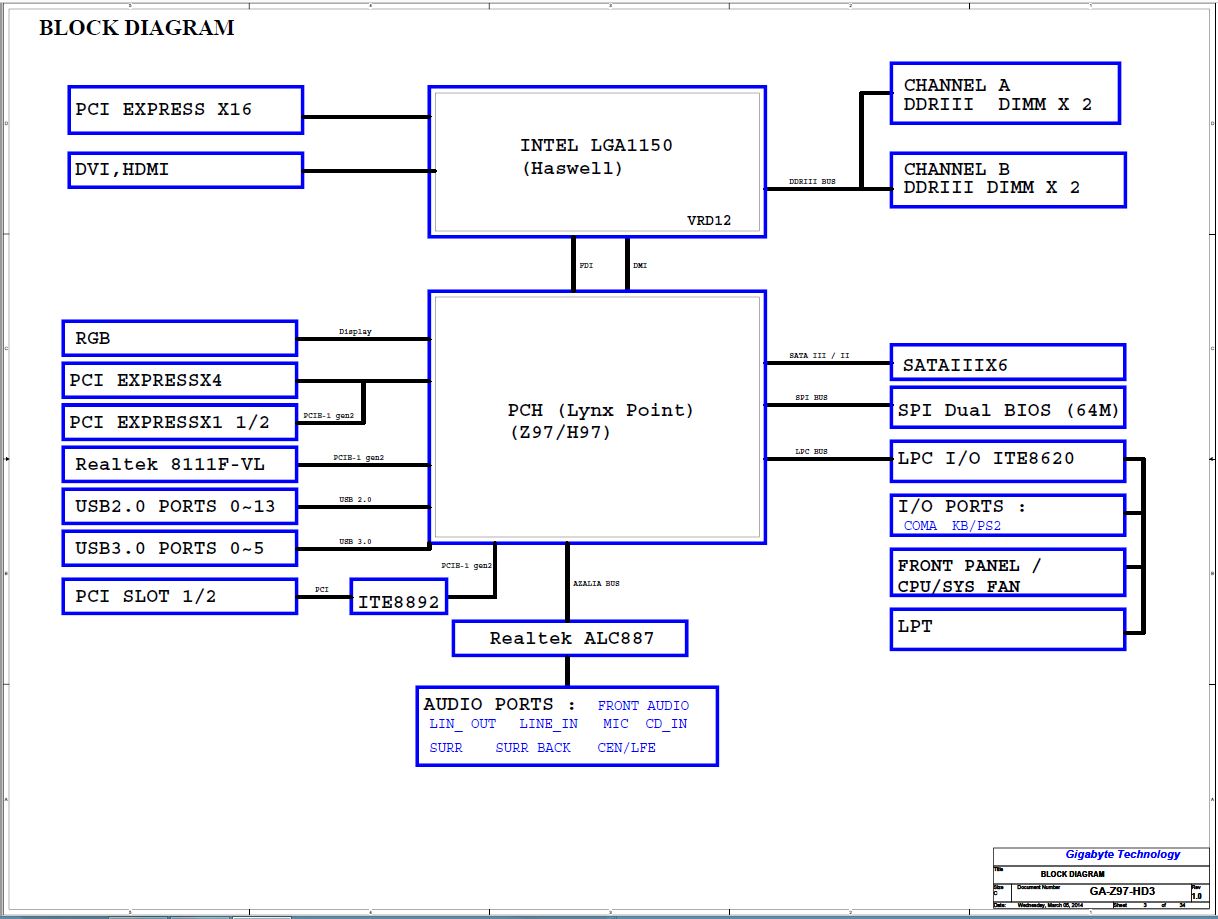
Task: Click the GA-Z97-HD3 document number
Action: tap(1121, 891)
